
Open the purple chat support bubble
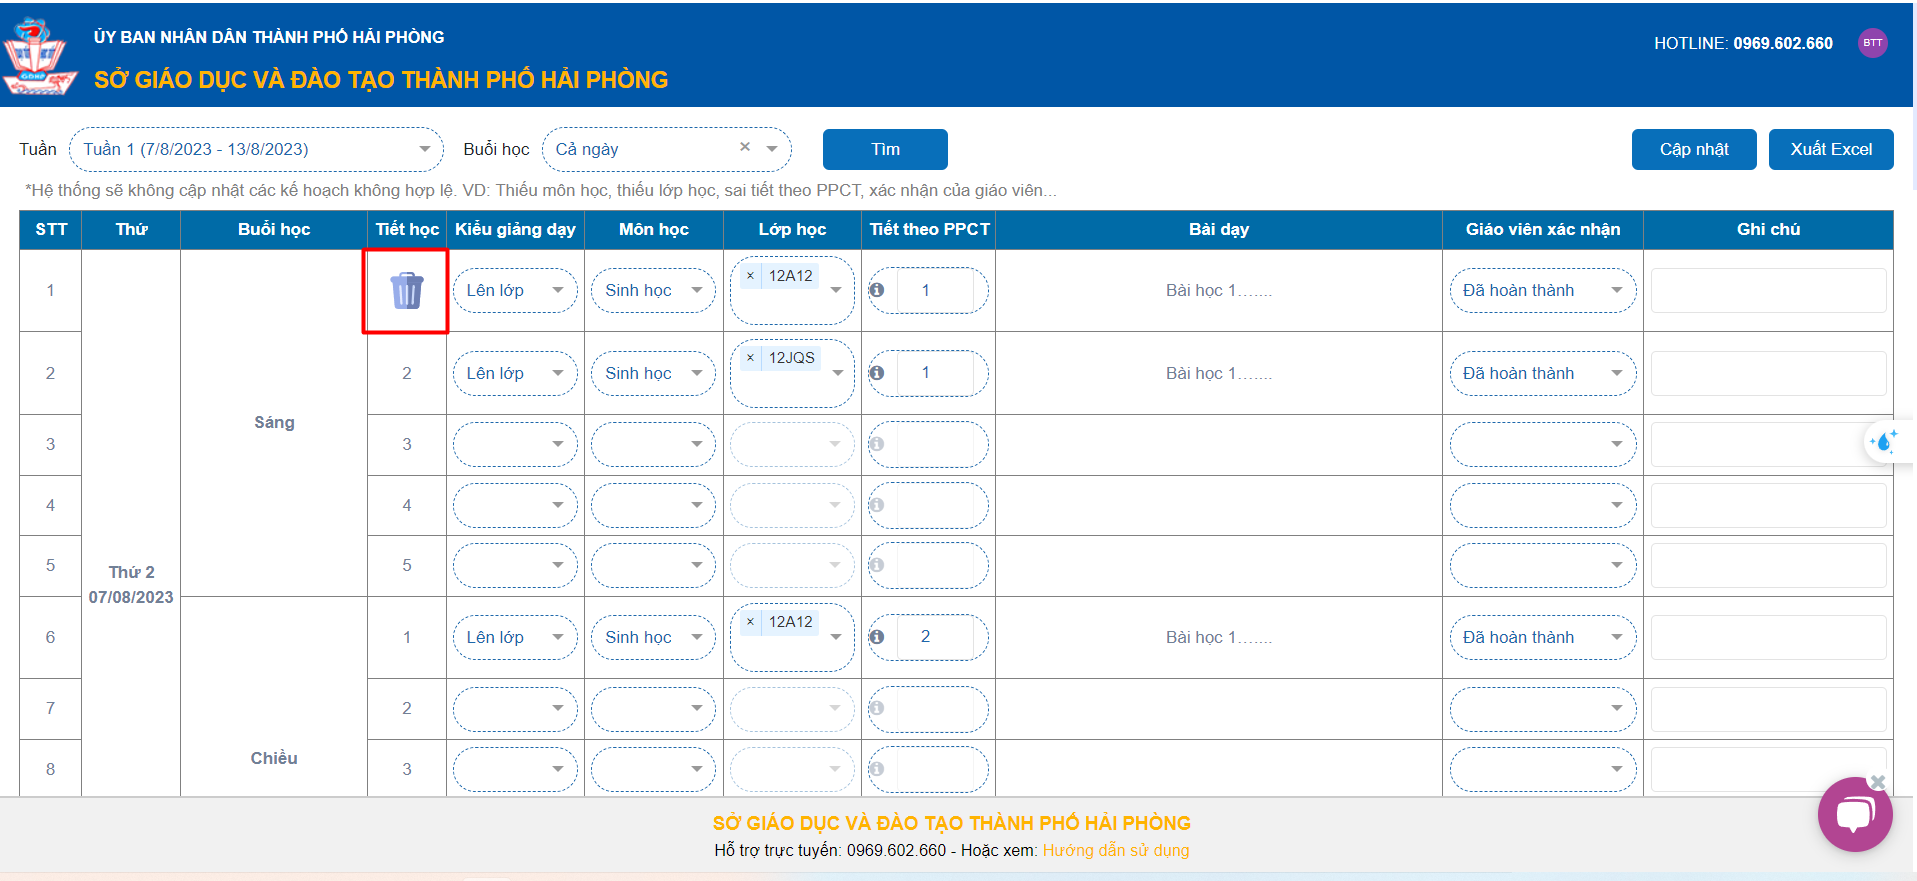pos(1854,815)
